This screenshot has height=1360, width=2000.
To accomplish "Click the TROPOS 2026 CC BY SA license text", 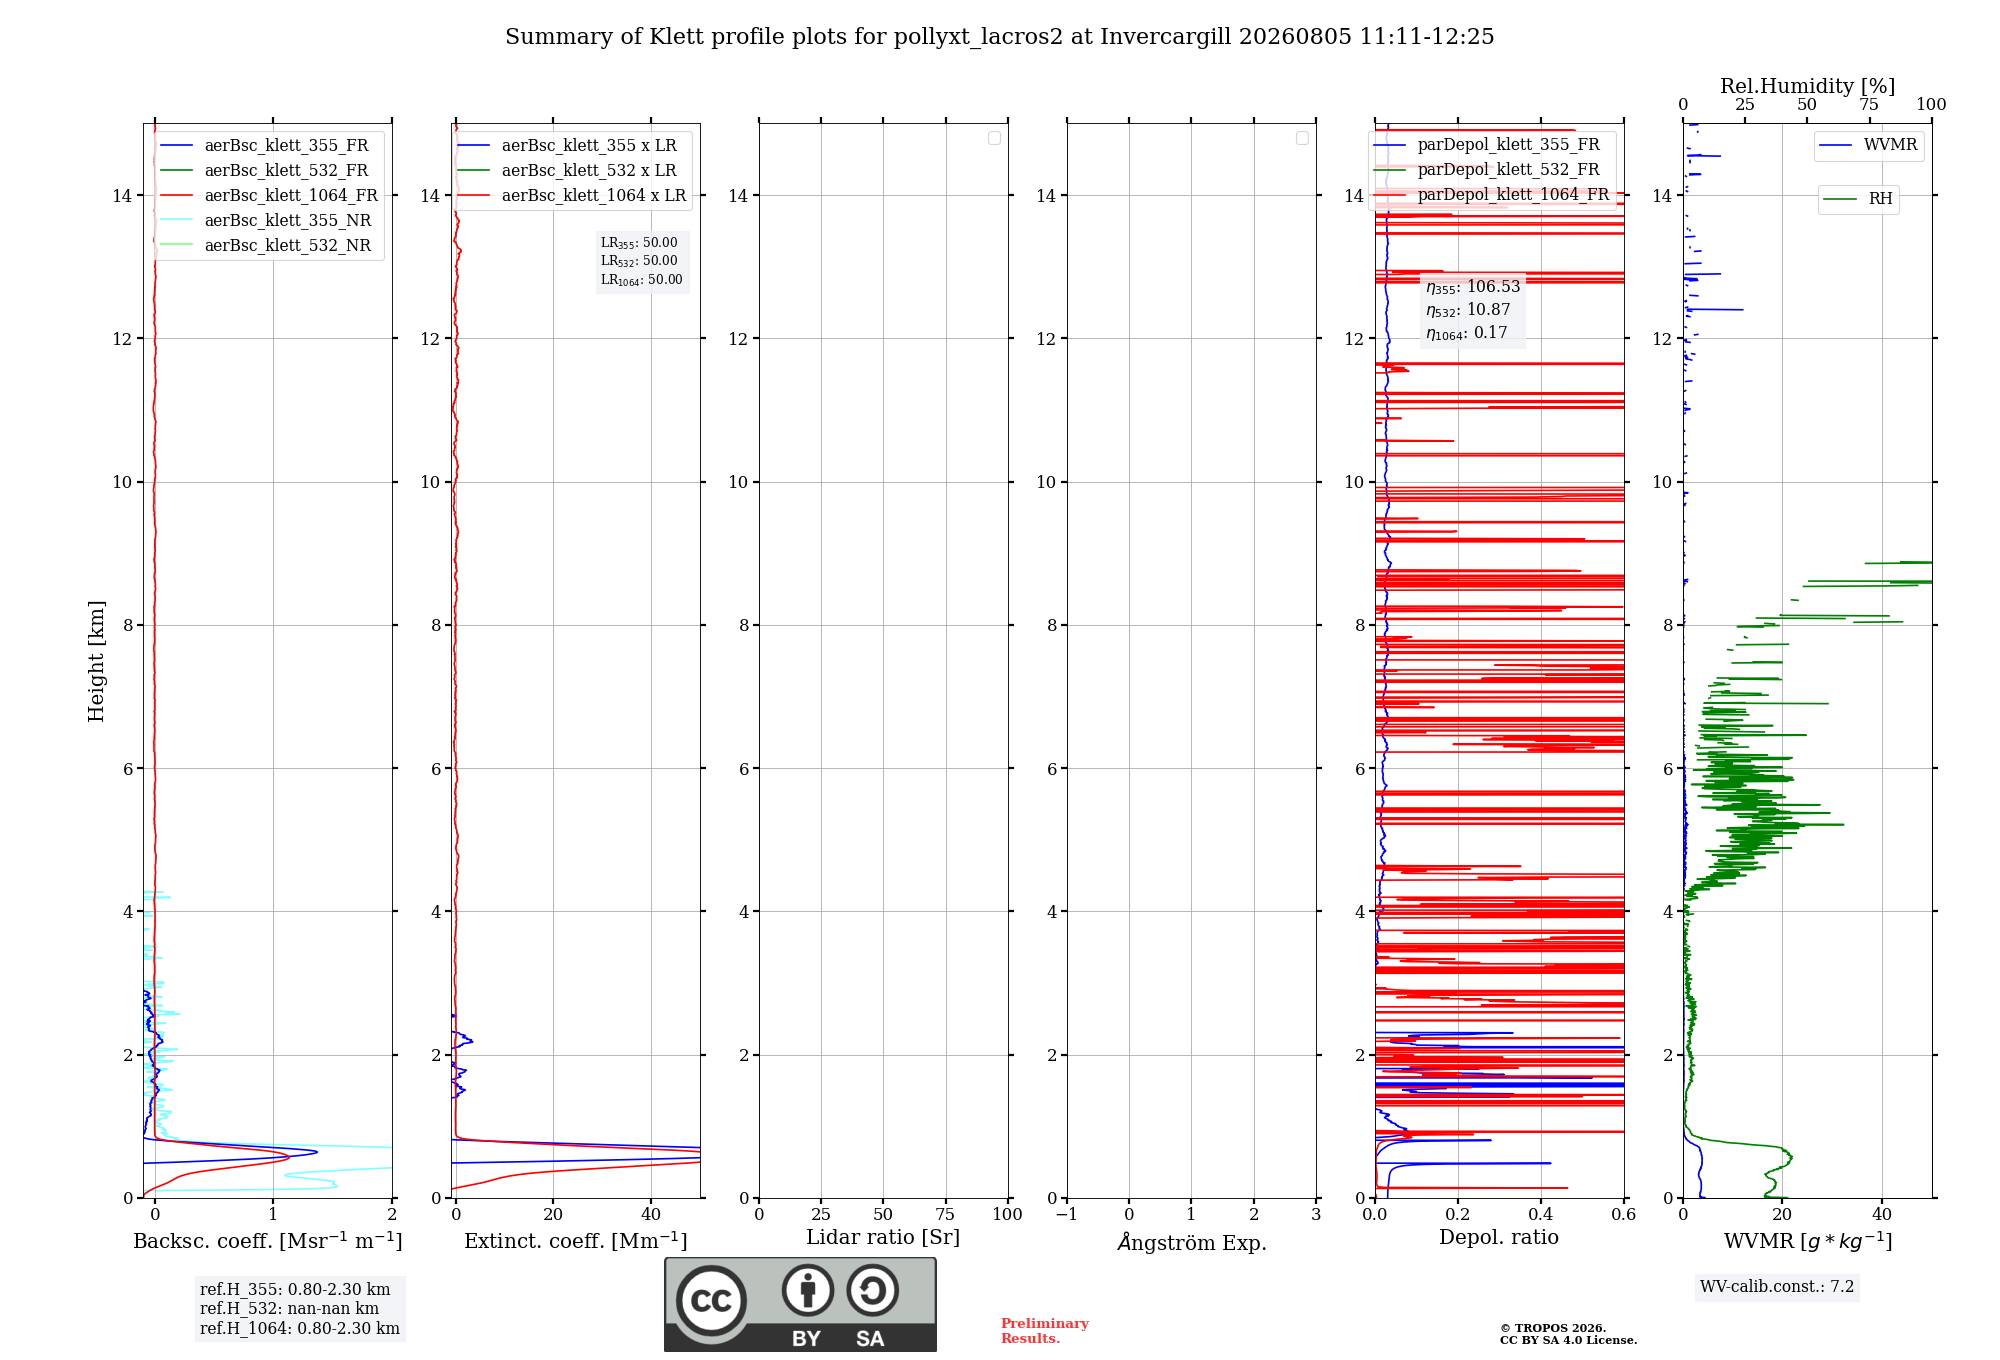I will (1568, 1334).
